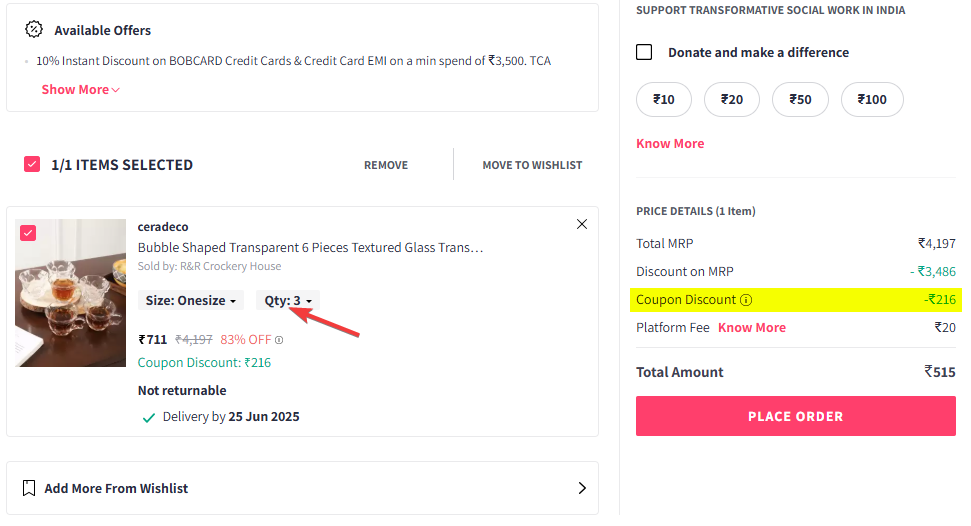Viewport: 971px width, 526px height.
Task: Open the Qty: 3 dropdown
Action: click(288, 300)
